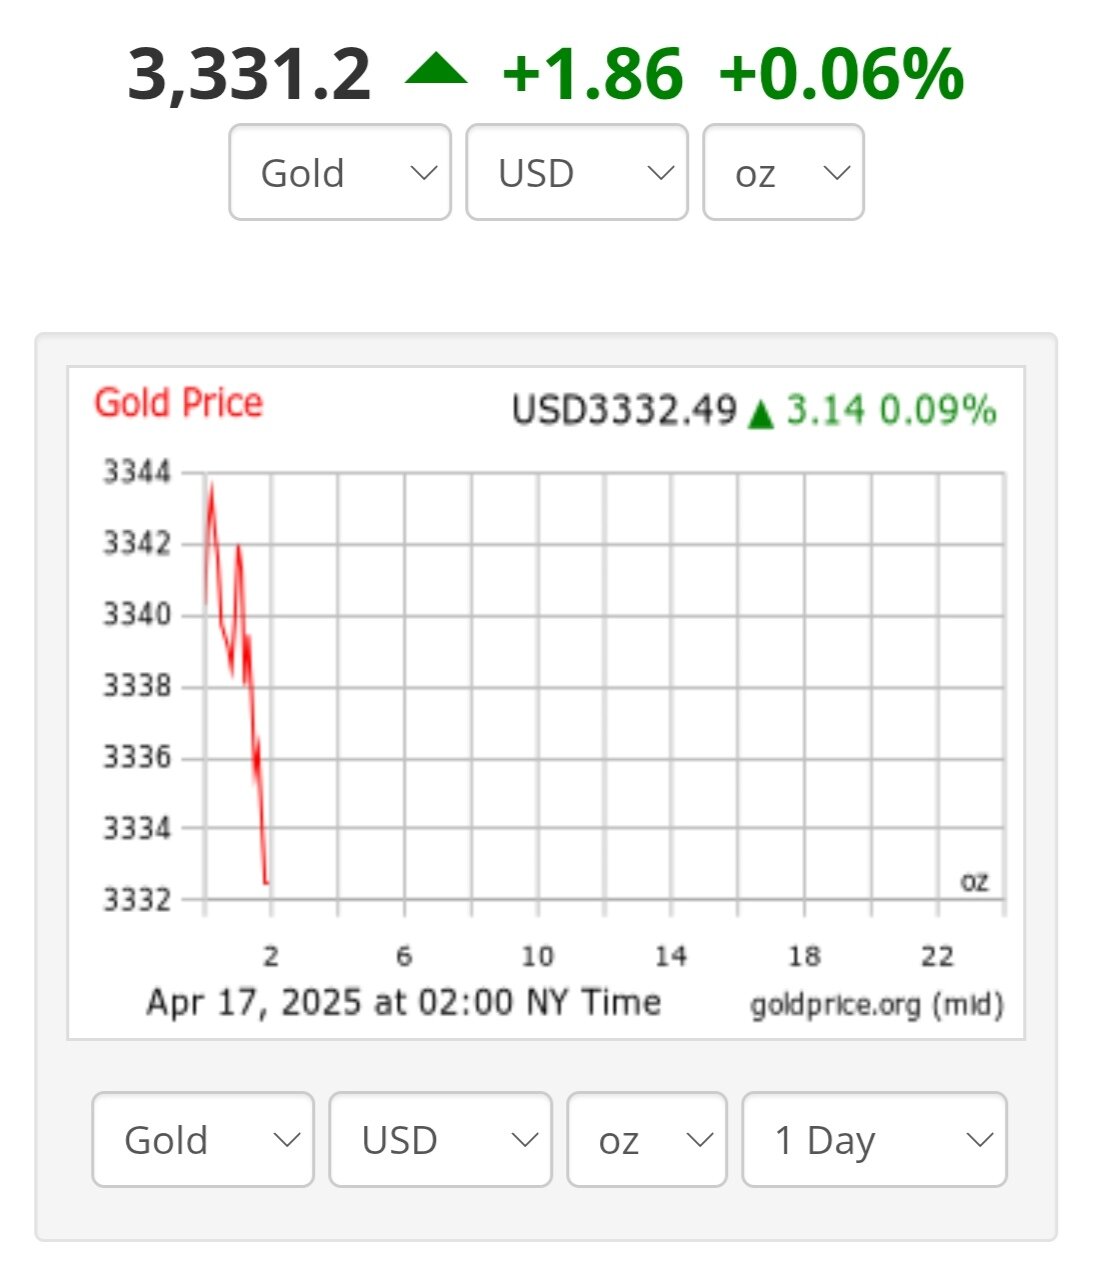Click the goldprice.org (mid) source text
The image size is (1098, 1276).
[877, 1005]
